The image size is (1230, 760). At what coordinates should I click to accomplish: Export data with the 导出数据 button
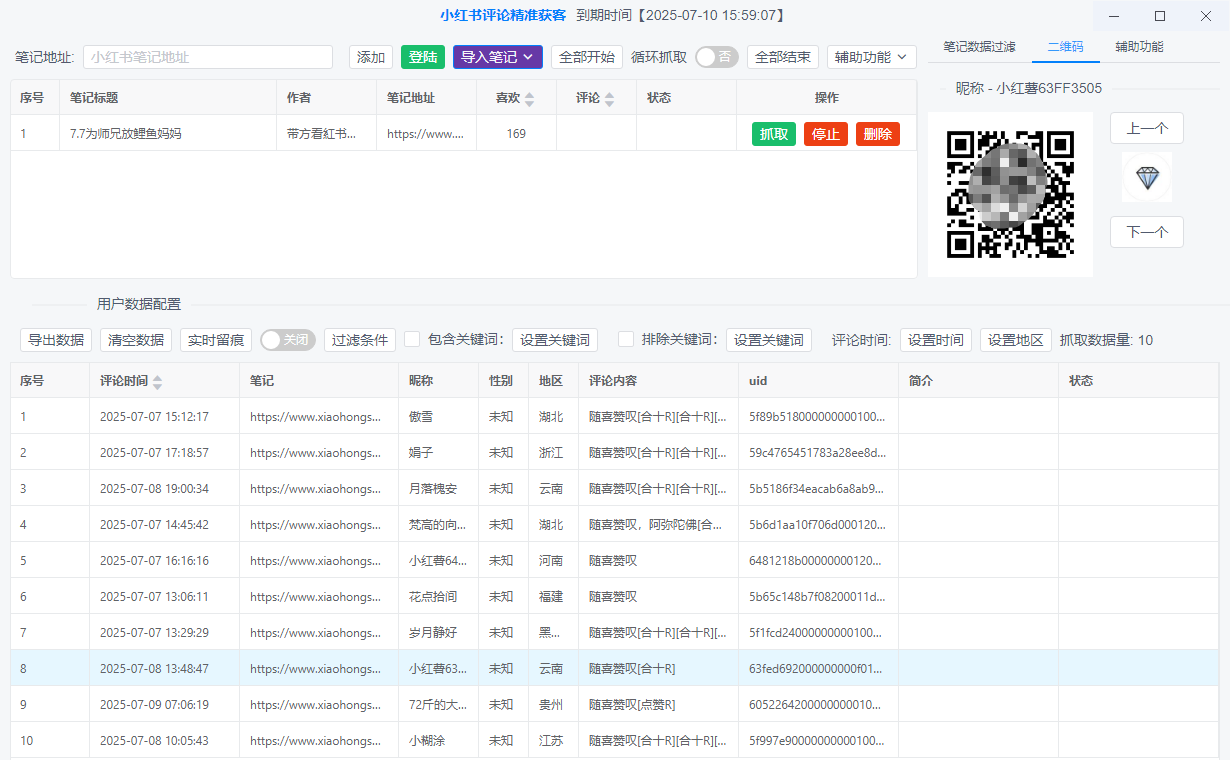tap(56, 340)
